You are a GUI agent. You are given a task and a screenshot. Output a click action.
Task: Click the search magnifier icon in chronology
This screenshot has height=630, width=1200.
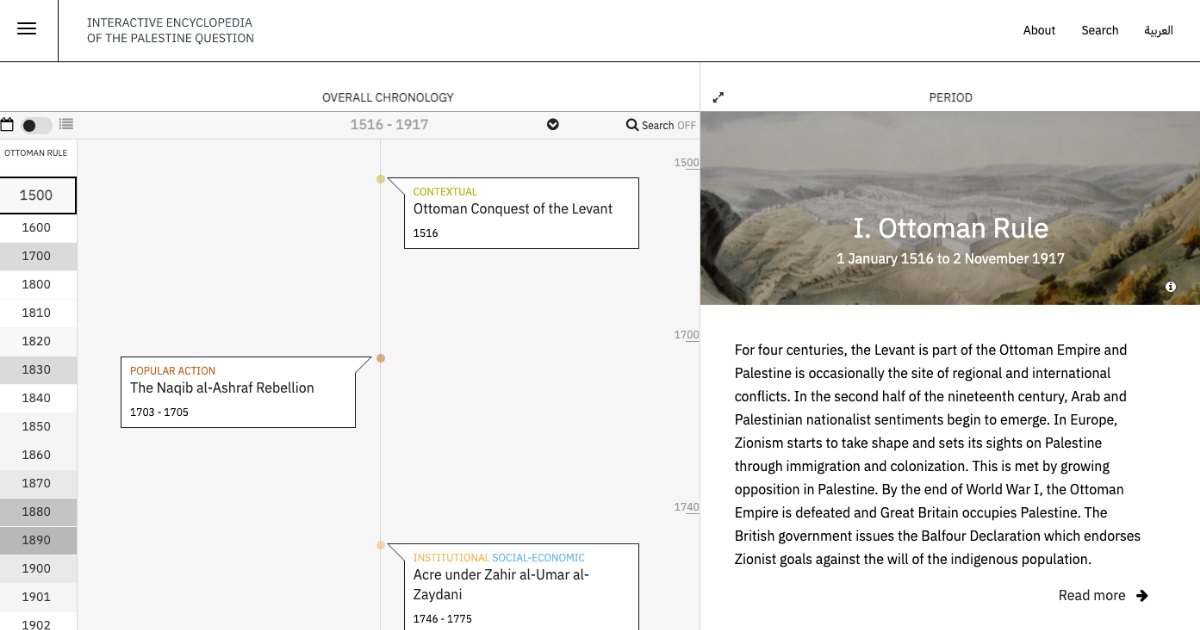tap(632, 125)
